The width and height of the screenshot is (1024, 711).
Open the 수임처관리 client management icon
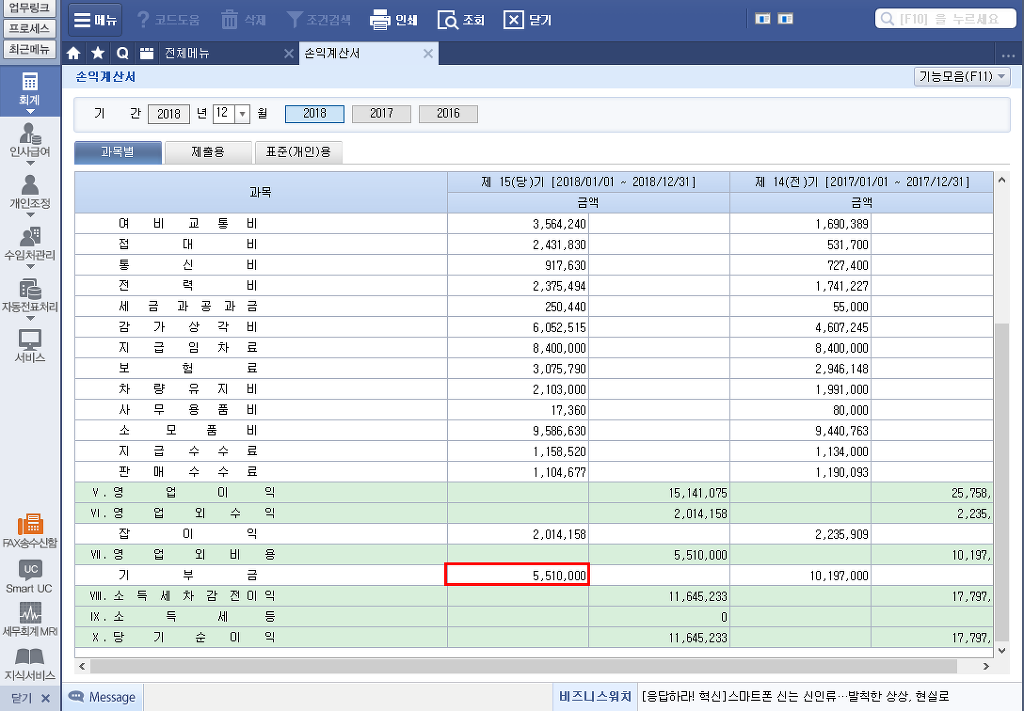pyautogui.click(x=29, y=243)
